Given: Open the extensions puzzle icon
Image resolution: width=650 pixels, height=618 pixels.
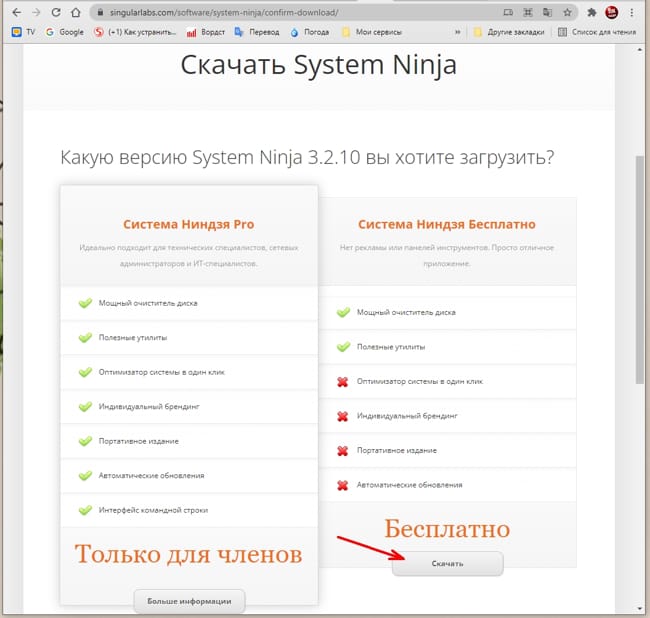Looking at the screenshot, I should point(592,12).
